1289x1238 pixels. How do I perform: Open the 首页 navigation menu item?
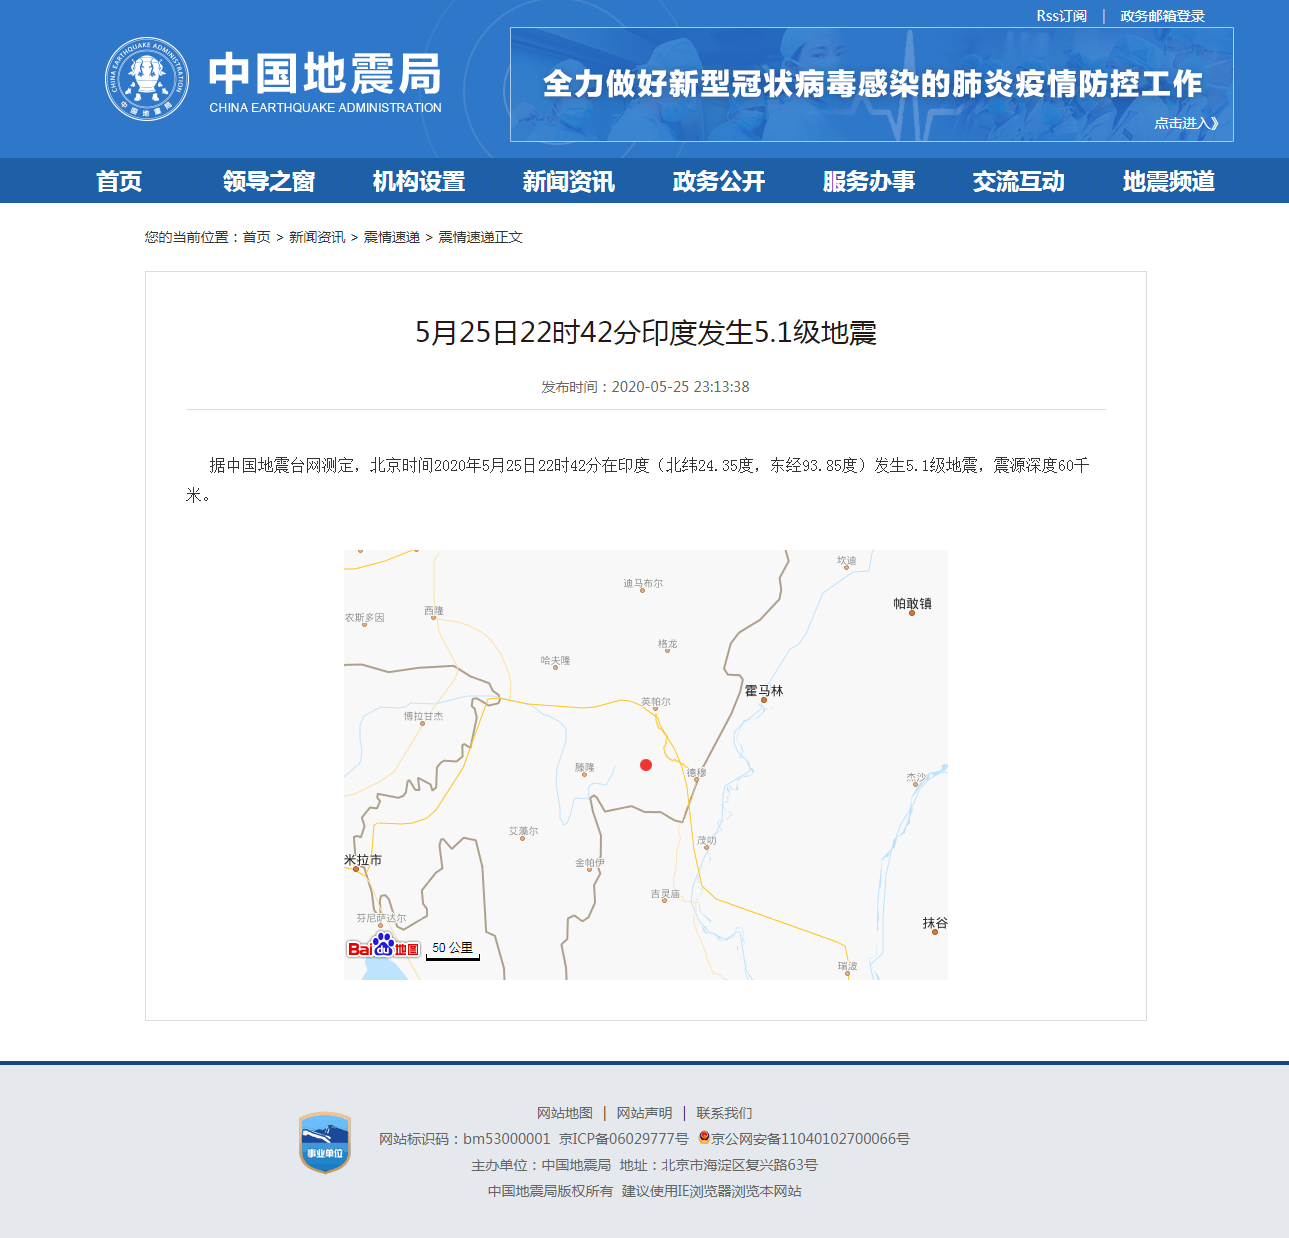(119, 181)
